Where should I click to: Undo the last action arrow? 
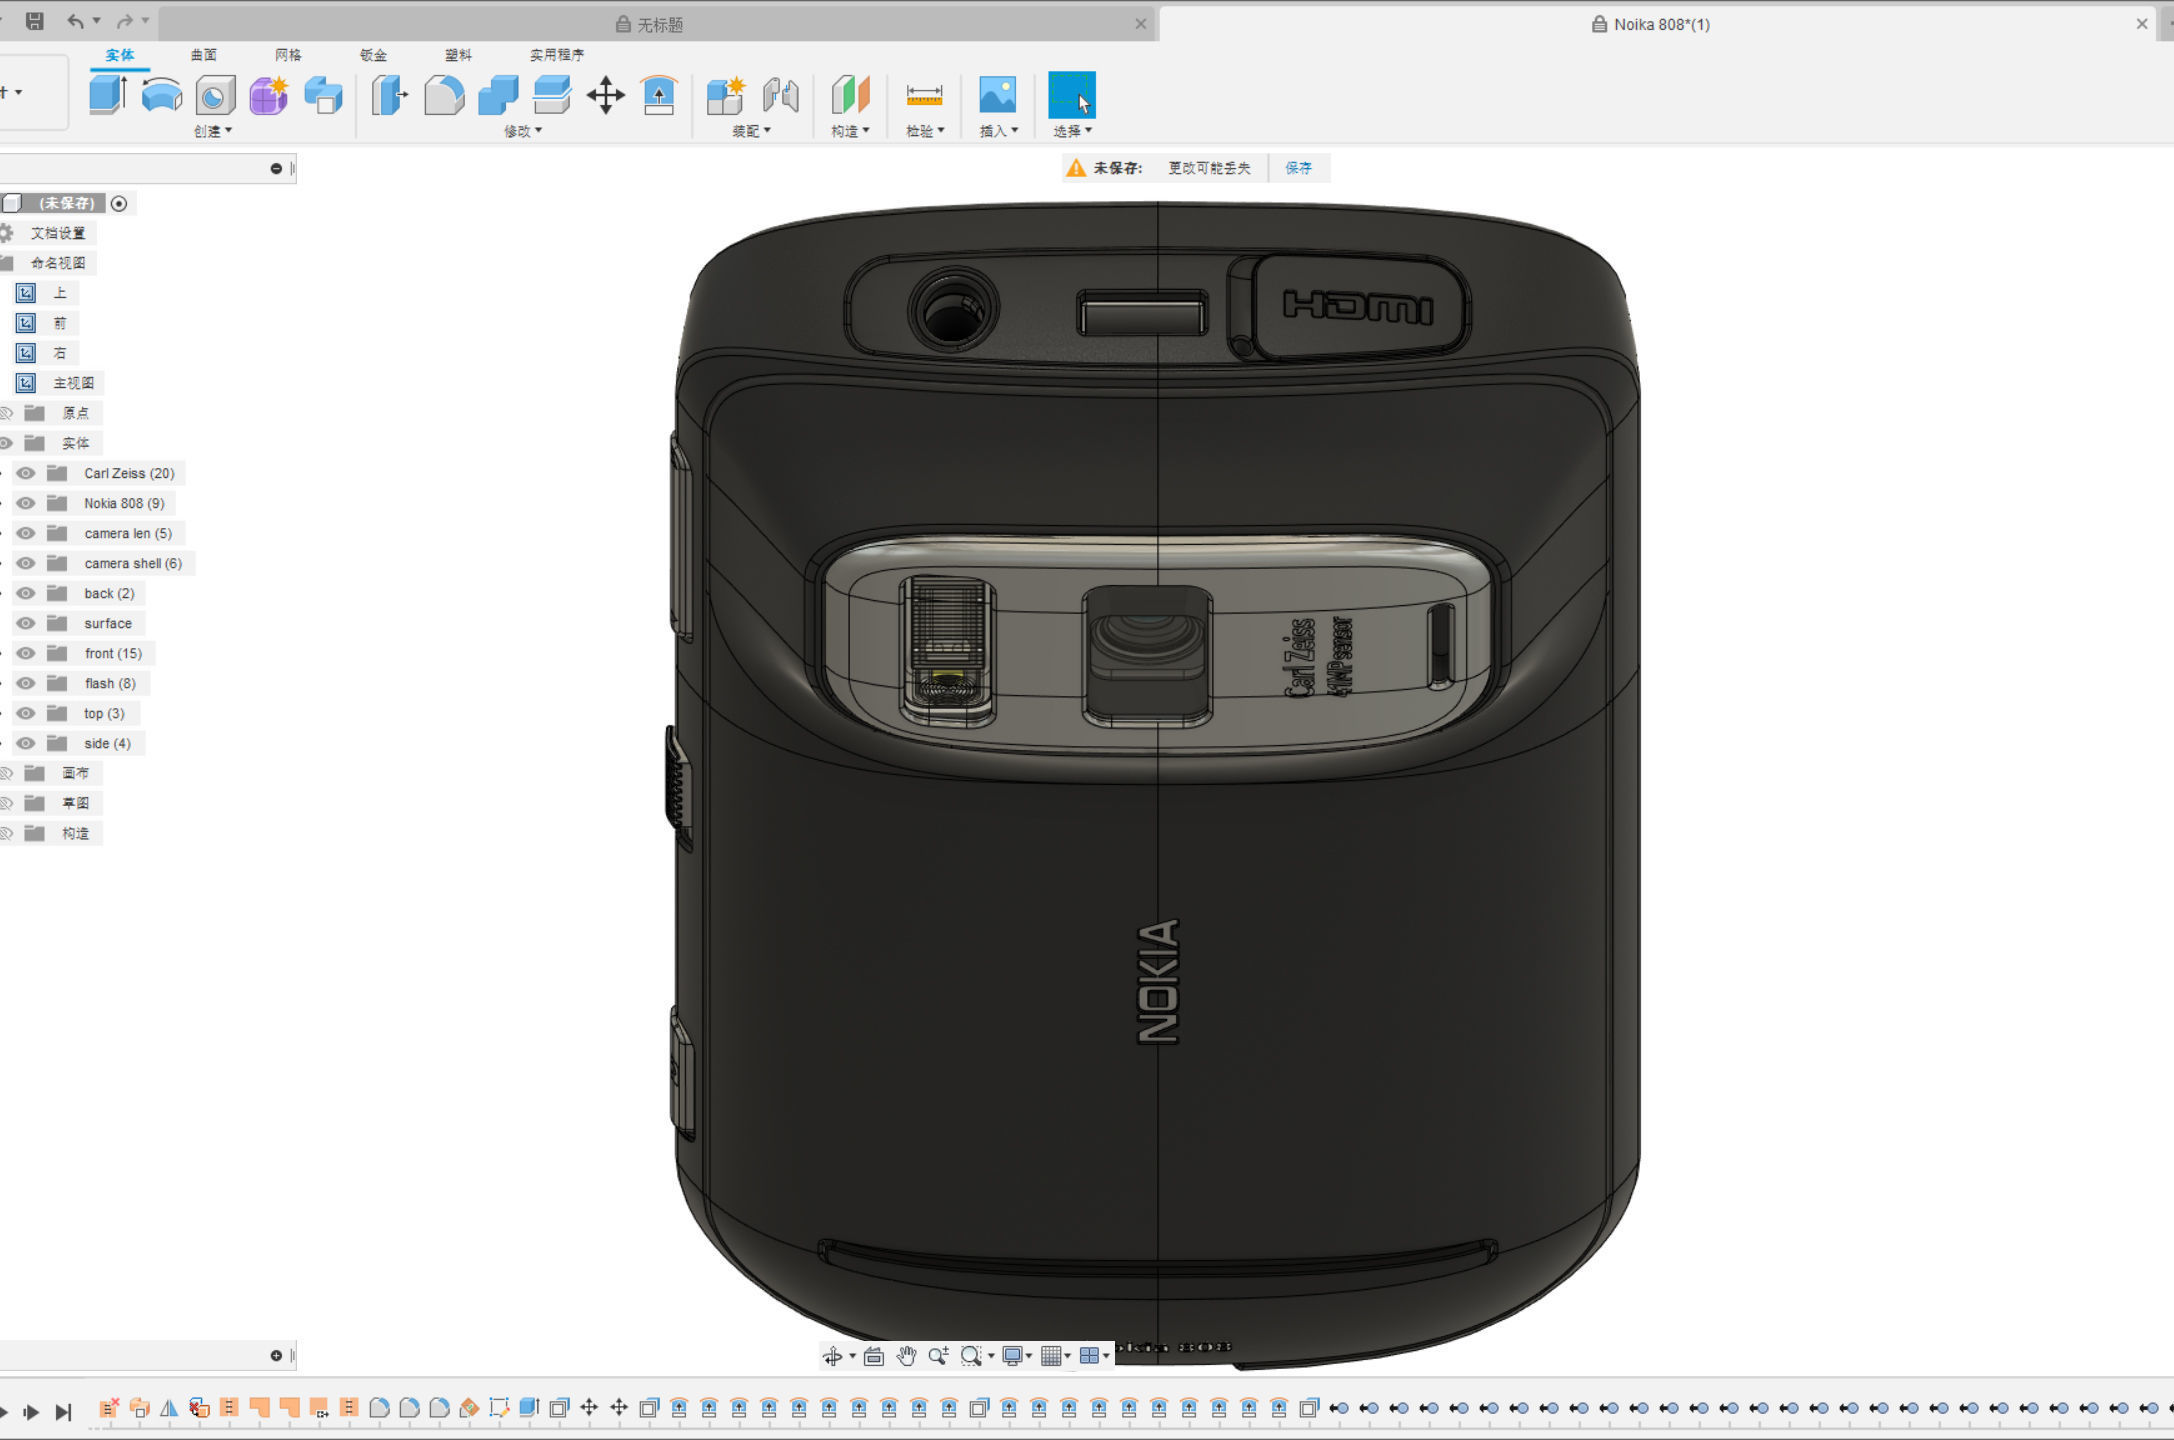75,21
